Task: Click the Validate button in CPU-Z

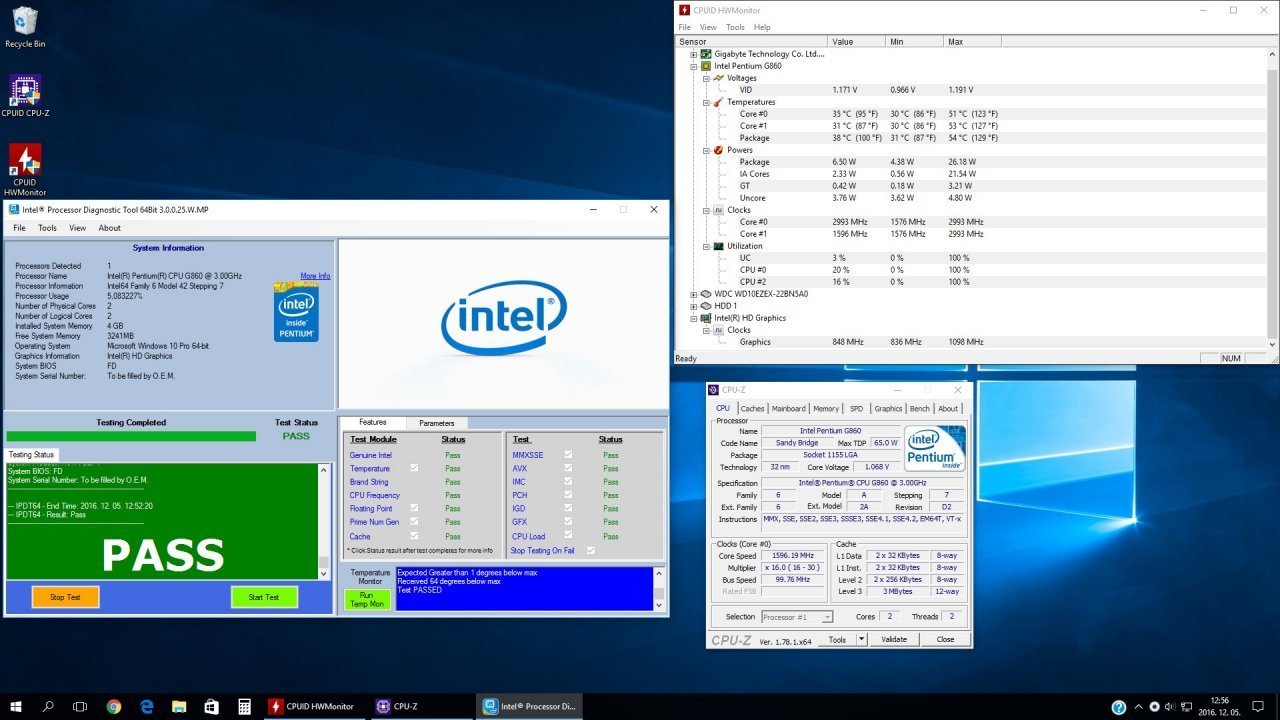Action: coord(894,640)
